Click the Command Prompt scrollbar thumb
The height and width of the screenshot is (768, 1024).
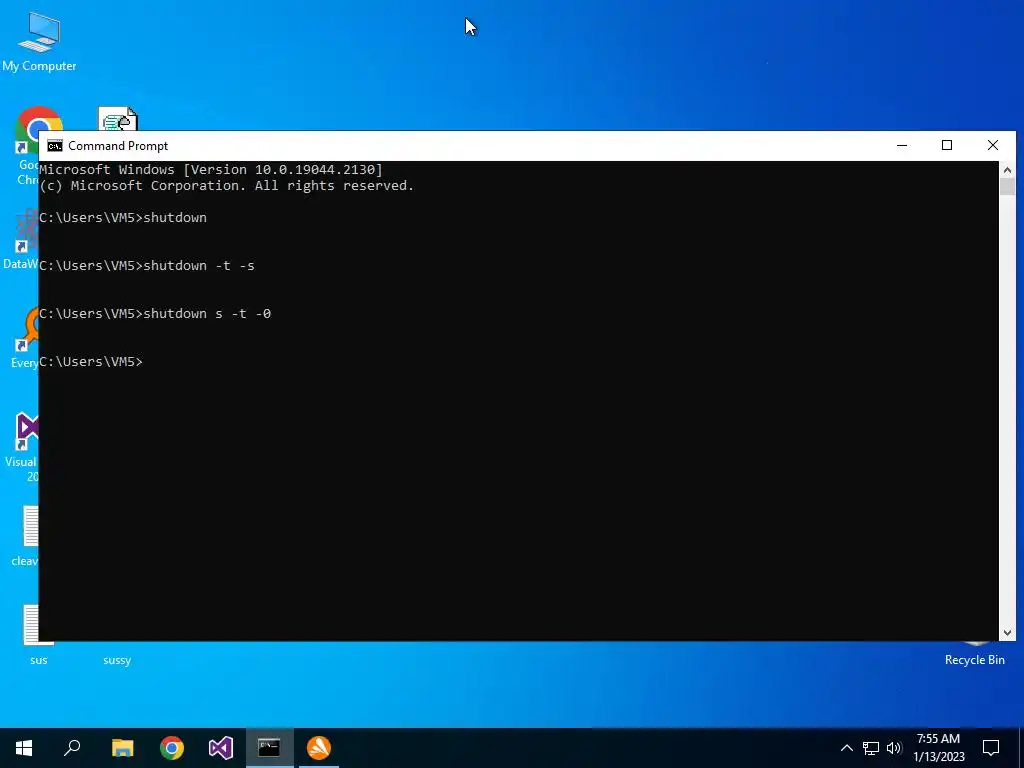1007,187
